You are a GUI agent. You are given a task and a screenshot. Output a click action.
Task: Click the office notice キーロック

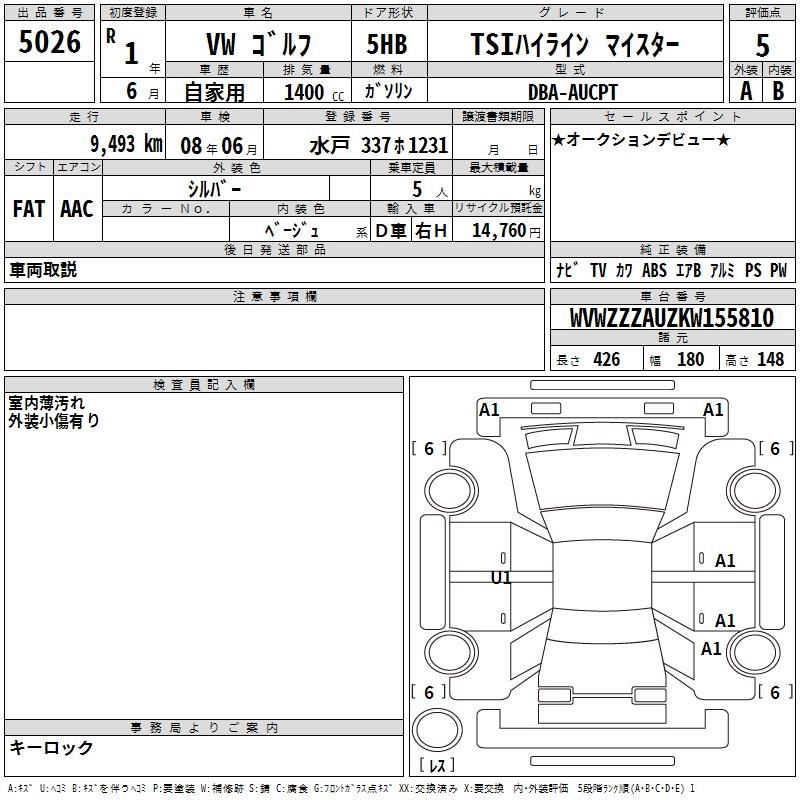pyautogui.click(x=52, y=747)
